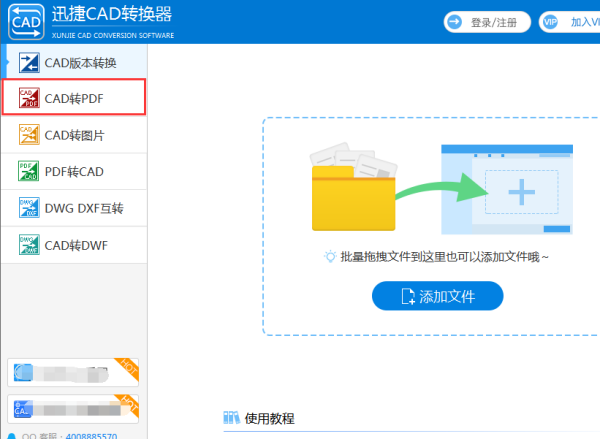The image size is (600, 439).
Task: Click the 批量拖拽文件 hint text
Action: [x=444, y=257]
